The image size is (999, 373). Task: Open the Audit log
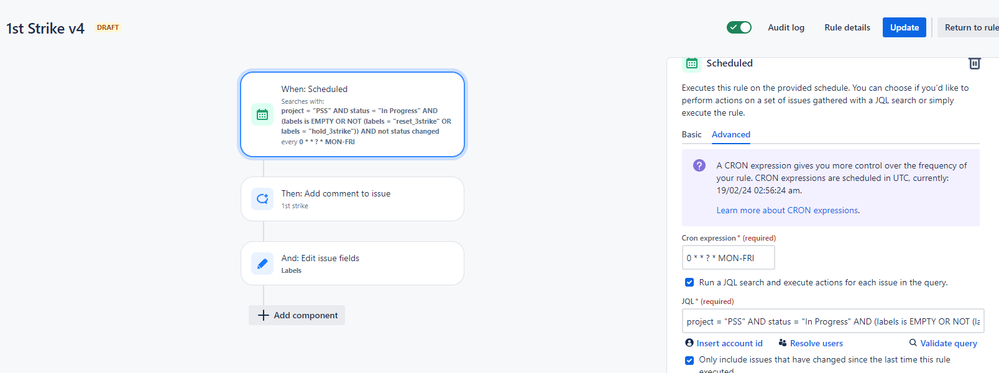[x=786, y=27]
